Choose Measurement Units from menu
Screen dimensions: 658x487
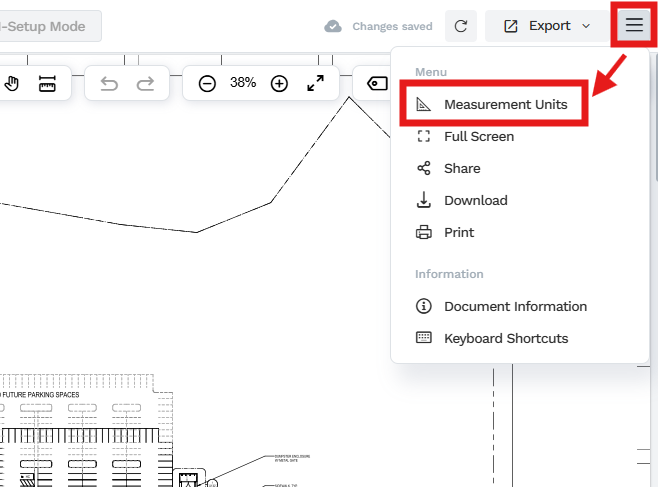click(505, 104)
